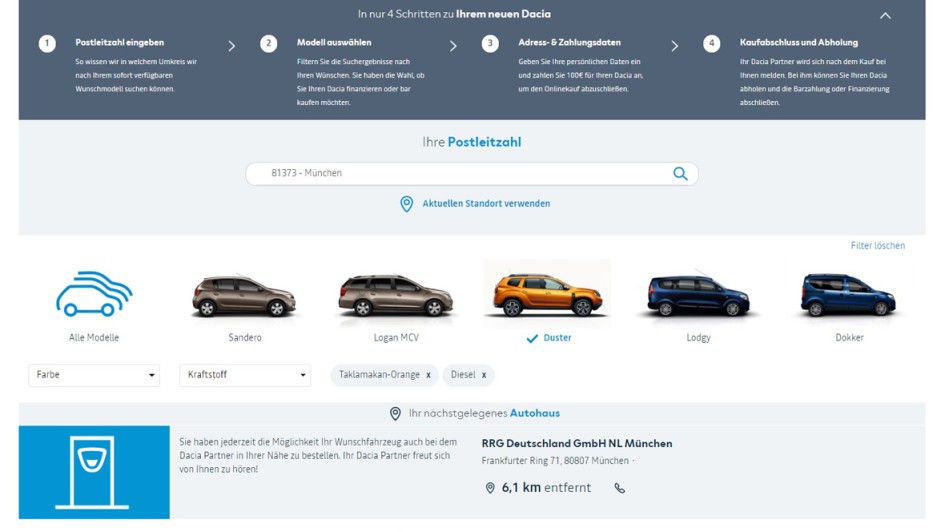Open the Farbe dropdown
Image resolution: width=945 pixels, height=532 pixels.
click(x=94, y=375)
